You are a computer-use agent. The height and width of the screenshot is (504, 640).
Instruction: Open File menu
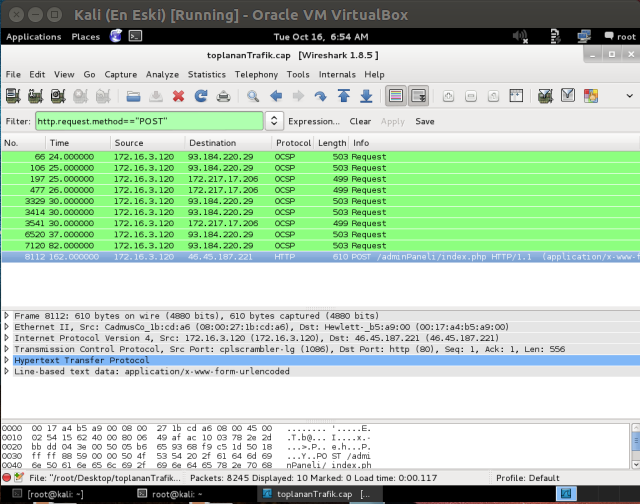pos(13,74)
